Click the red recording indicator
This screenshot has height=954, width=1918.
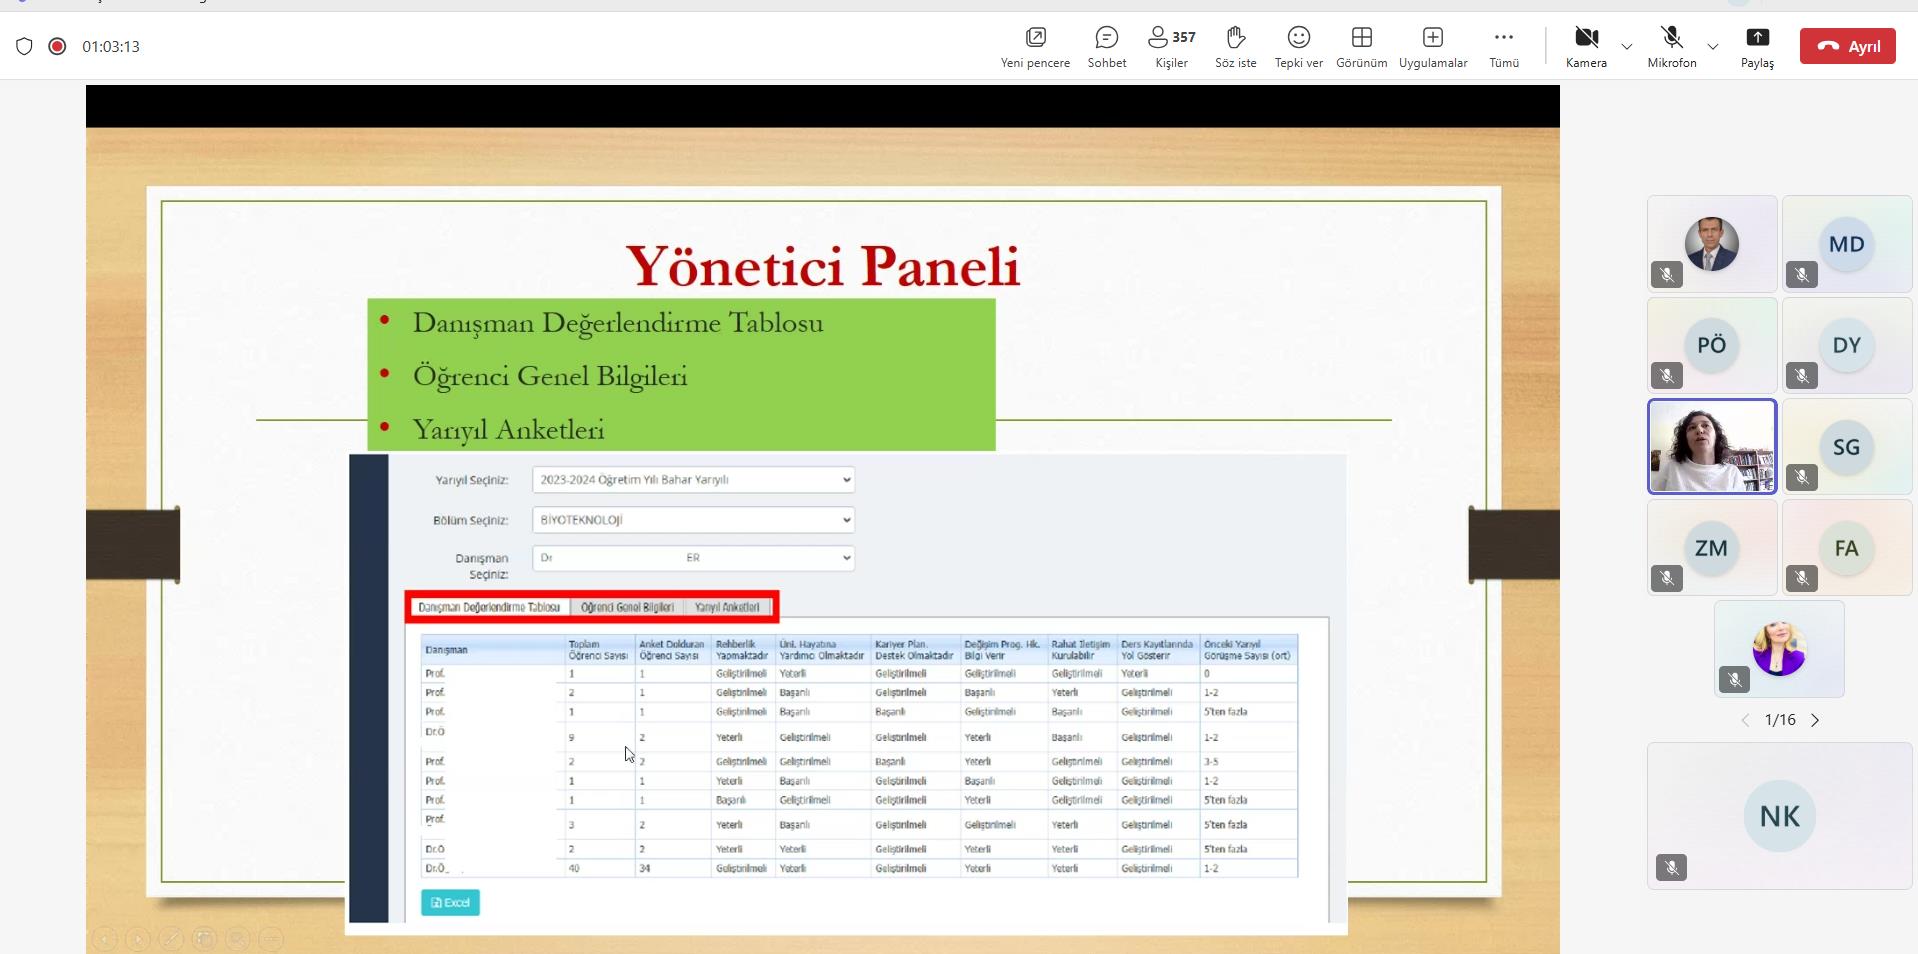tap(57, 46)
